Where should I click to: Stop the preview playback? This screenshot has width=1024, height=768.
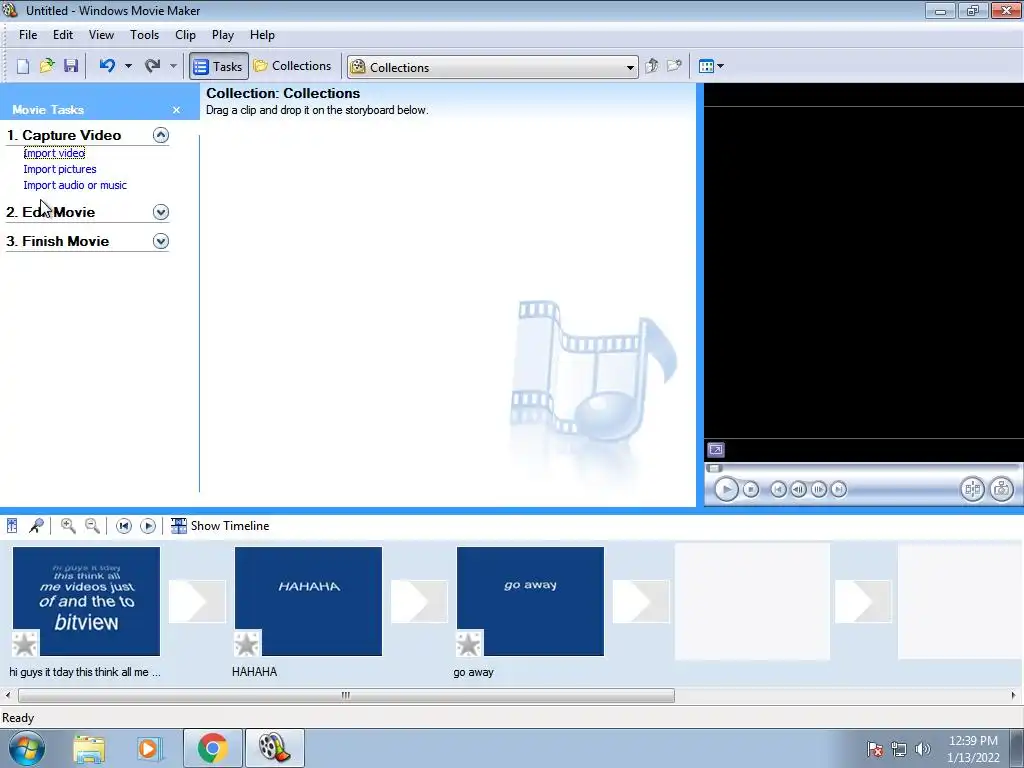(751, 489)
